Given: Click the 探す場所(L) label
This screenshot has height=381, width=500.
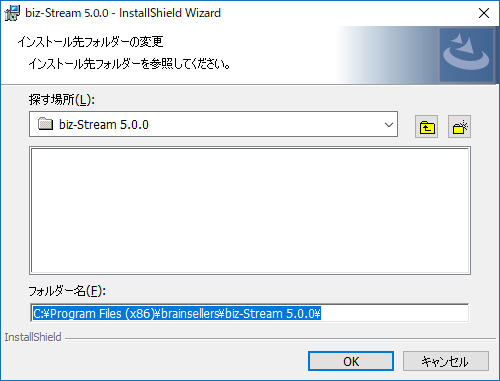Looking at the screenshot, I should pos(62,99).
